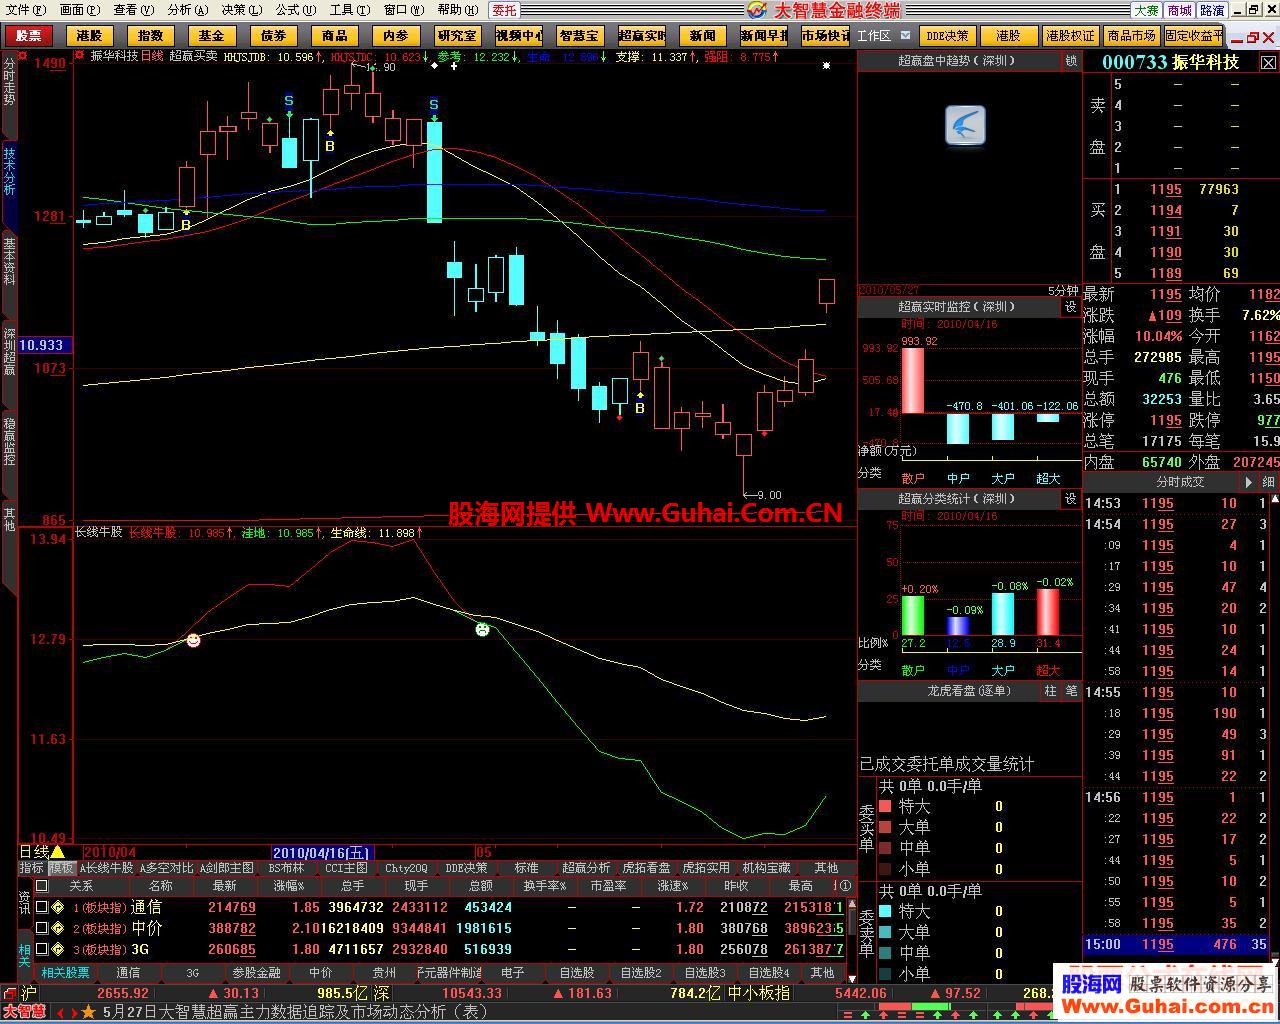
Task: Click the blue swallow logo icon in trend panel
Action: pos(965,126)
